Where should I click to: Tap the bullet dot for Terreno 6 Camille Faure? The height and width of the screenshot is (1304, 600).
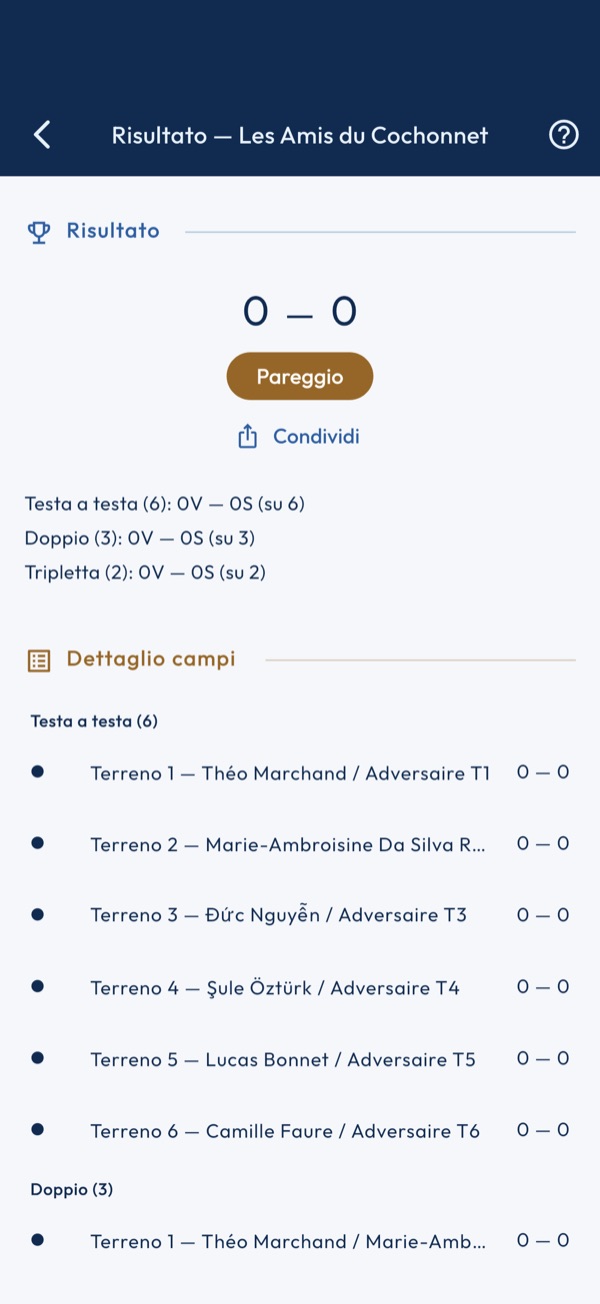point(37,1130)
